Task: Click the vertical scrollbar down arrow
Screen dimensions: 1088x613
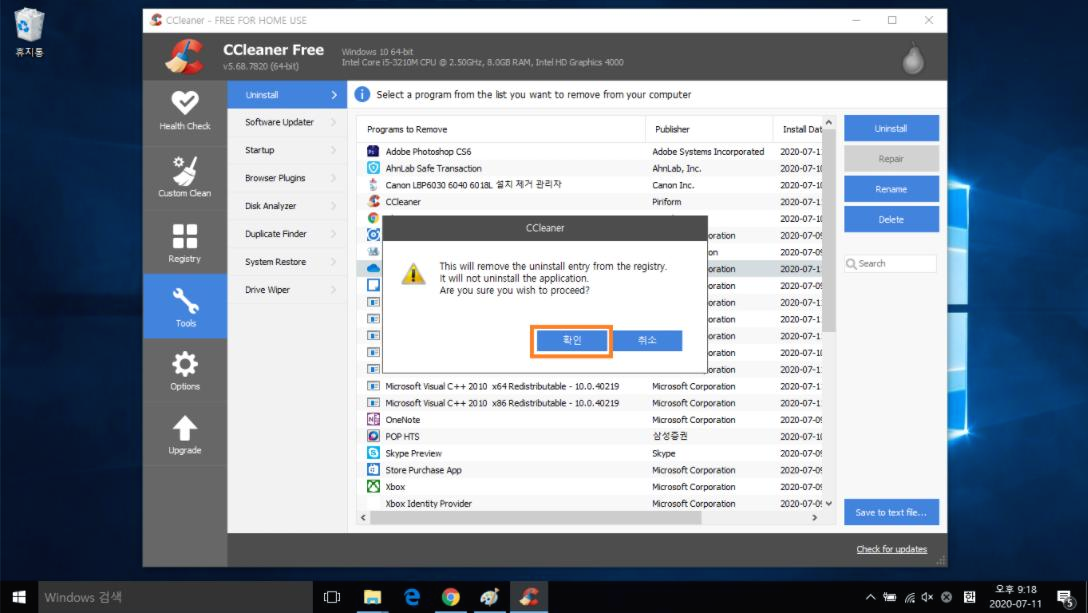Action: (x=829, y=503)
